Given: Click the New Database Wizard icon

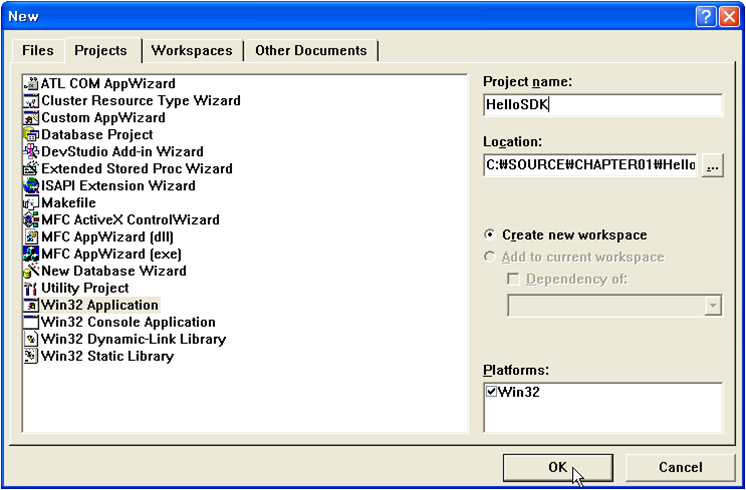Looking at the screenshot, I should point(31,271).
